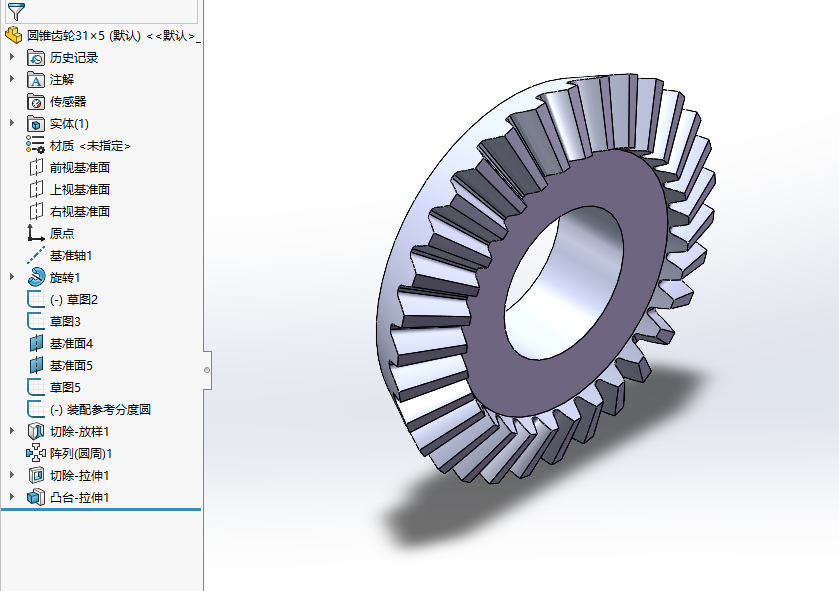Click the 草图2 sketch icon

tap(35, 299)
